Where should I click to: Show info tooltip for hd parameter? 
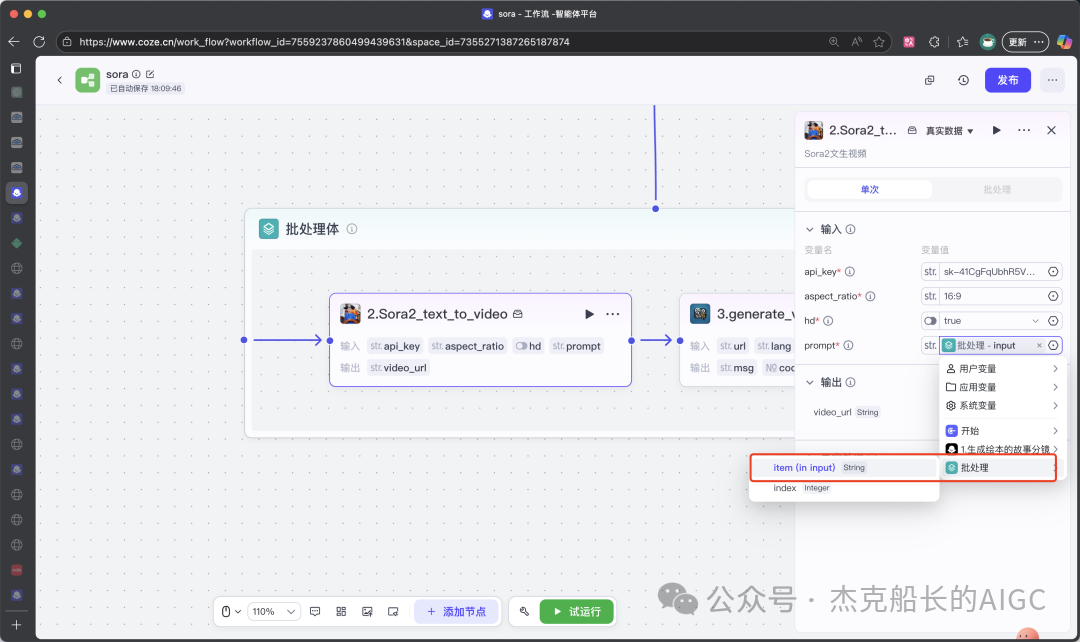click(x=828, y=320)
